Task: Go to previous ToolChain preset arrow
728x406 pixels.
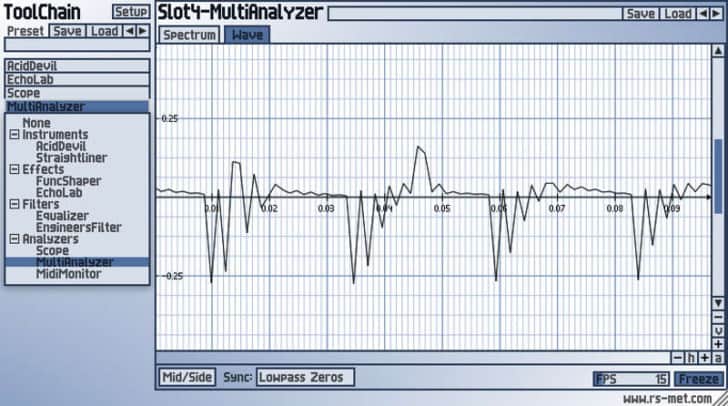Action: tap(130, 31)
